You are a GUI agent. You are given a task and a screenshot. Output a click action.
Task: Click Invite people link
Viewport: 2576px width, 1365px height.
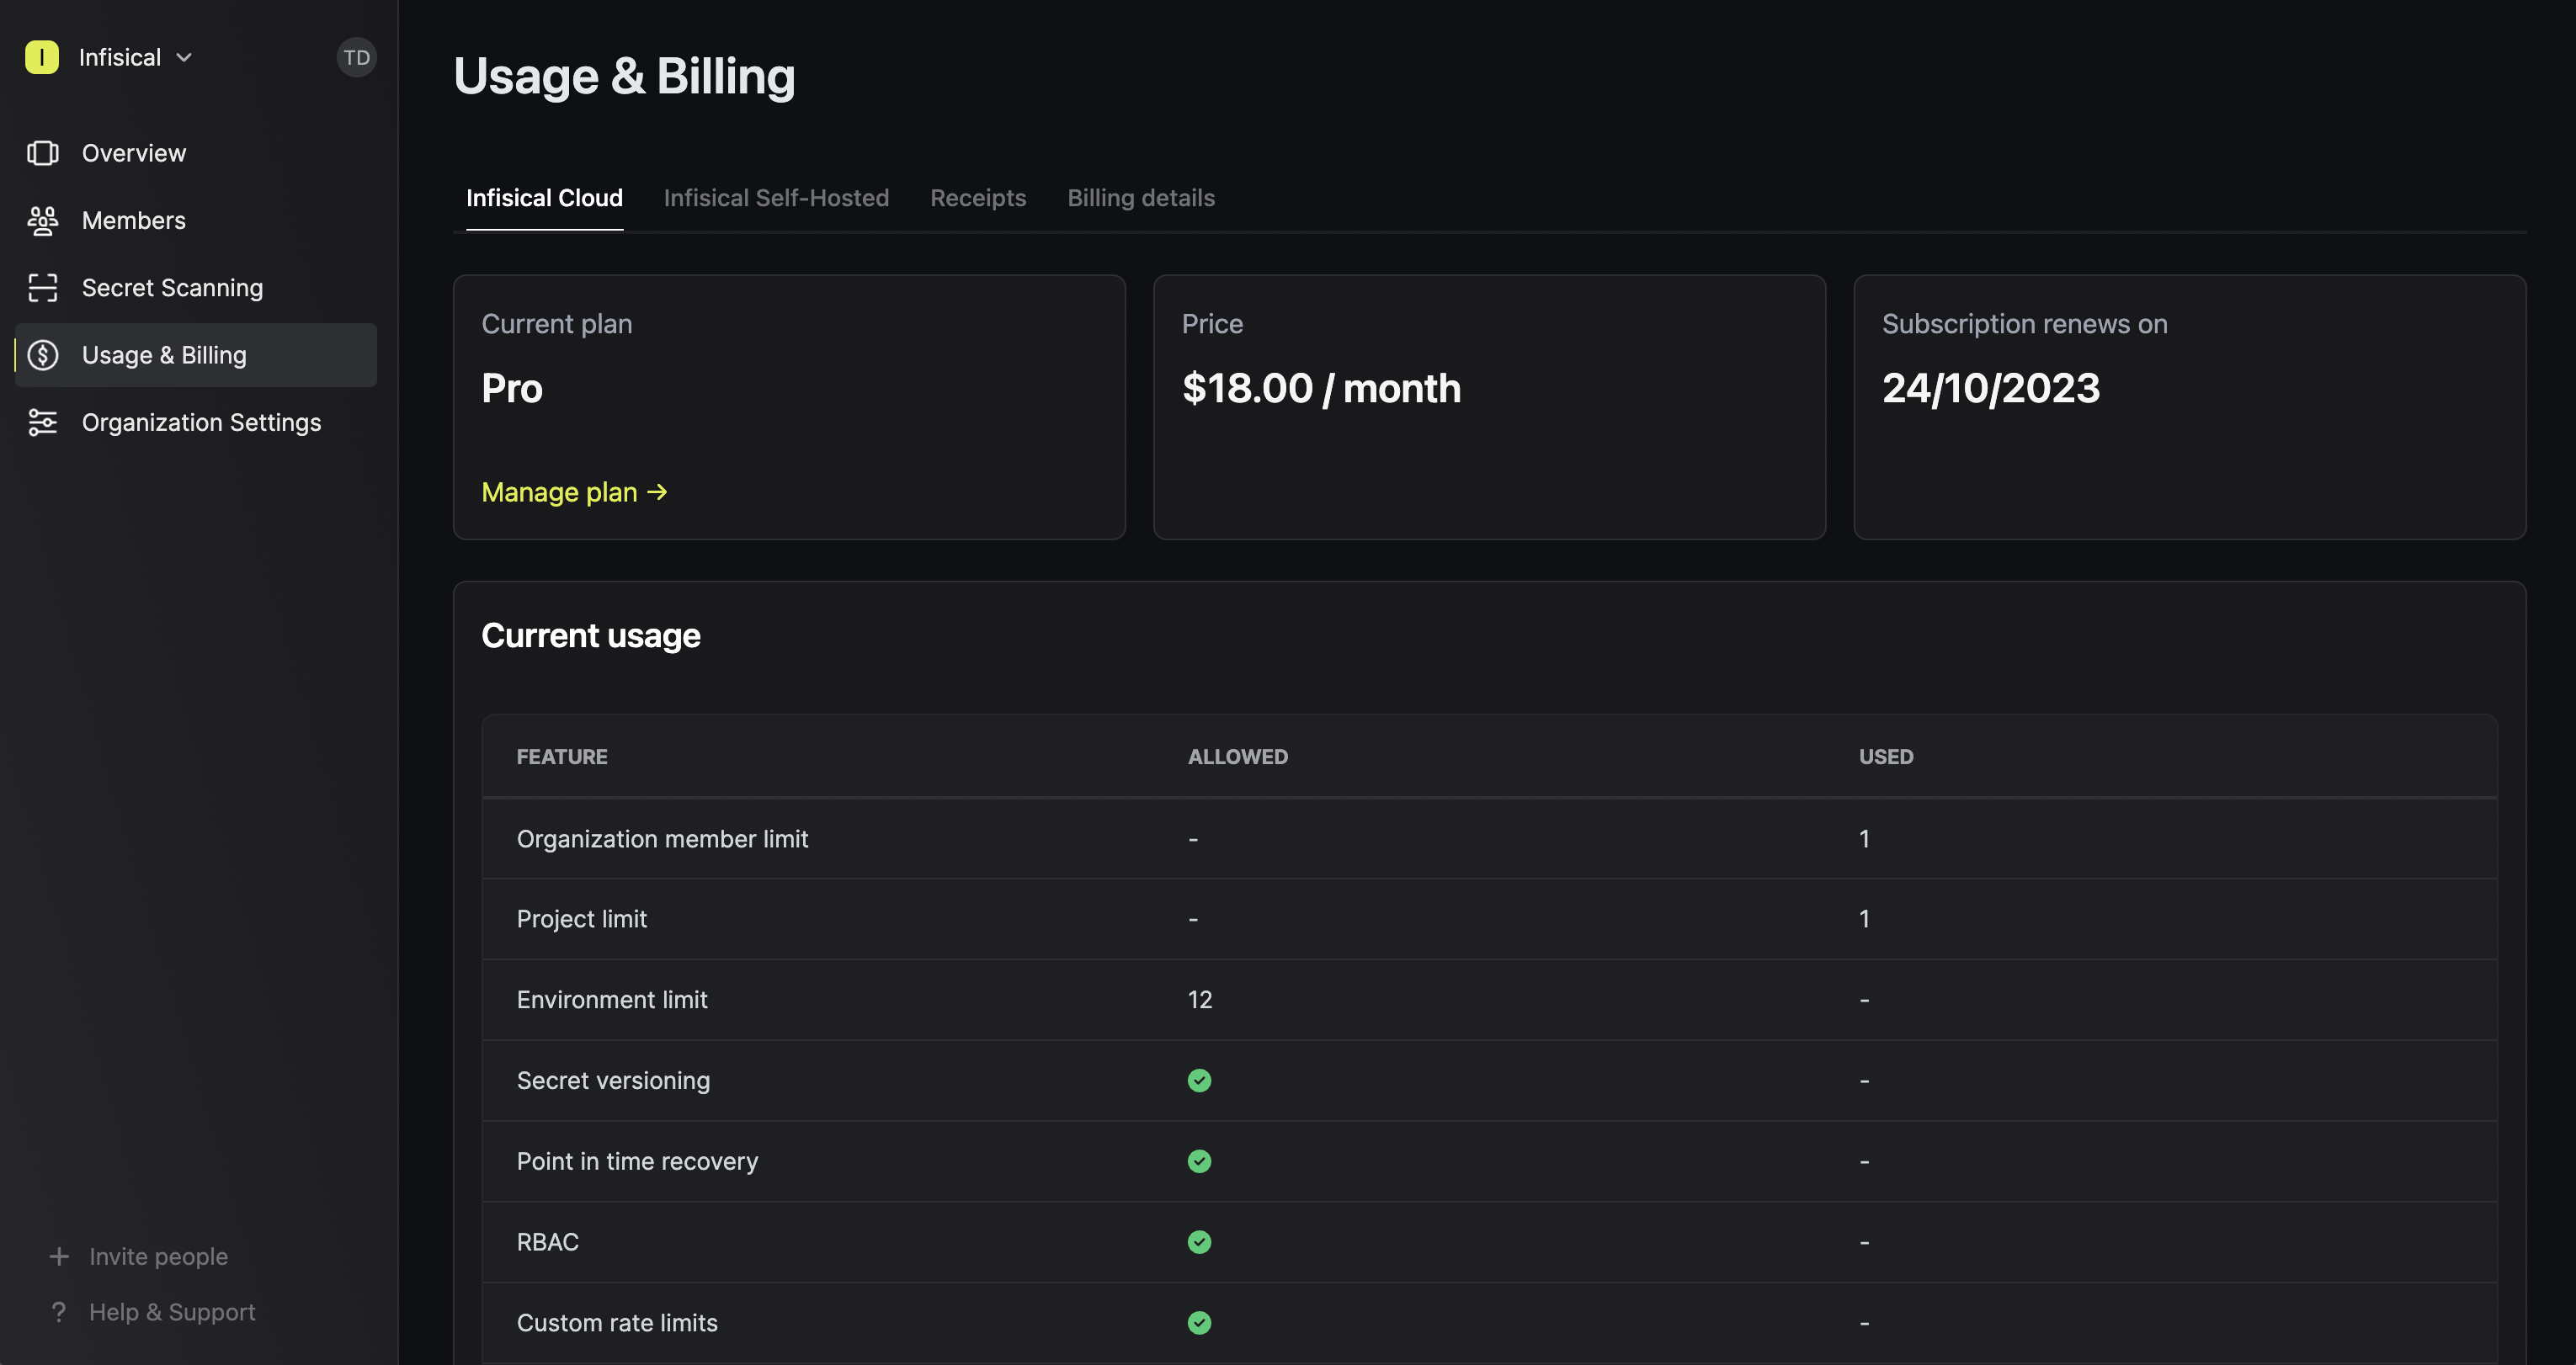(158, 1256)
